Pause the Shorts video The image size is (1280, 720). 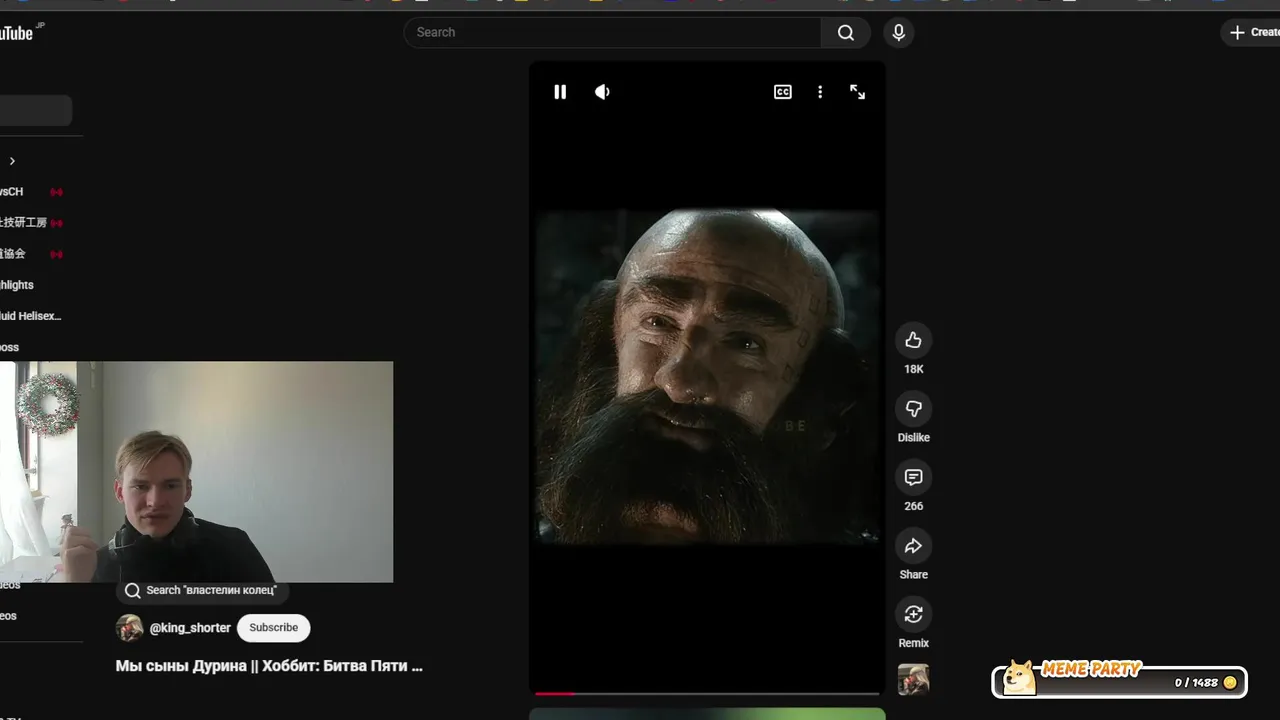click(x=560, y=92)
